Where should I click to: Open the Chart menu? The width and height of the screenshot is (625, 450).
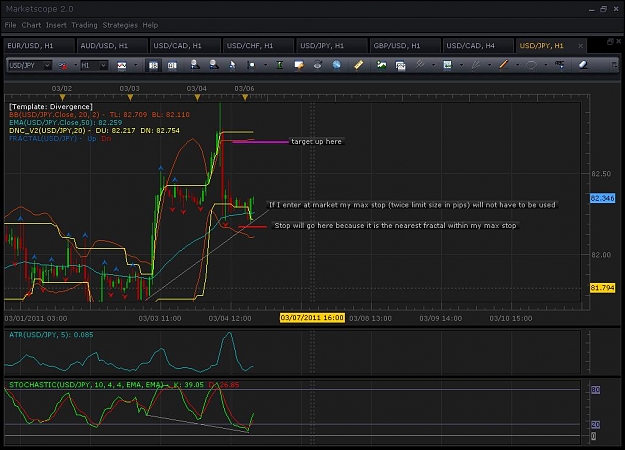pyautogui.click(x=31, y=25)
